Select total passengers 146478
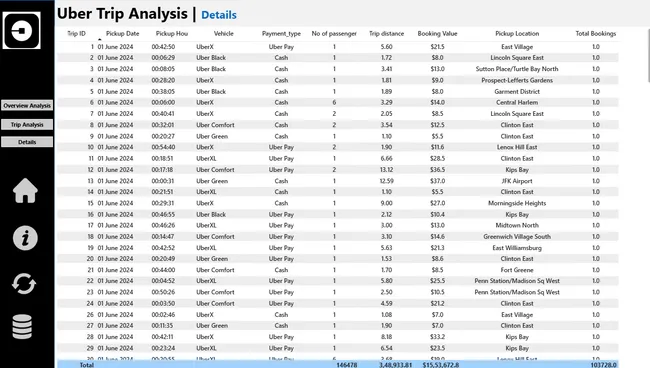Viewport: 650px width, 368px height. (347, 365)
